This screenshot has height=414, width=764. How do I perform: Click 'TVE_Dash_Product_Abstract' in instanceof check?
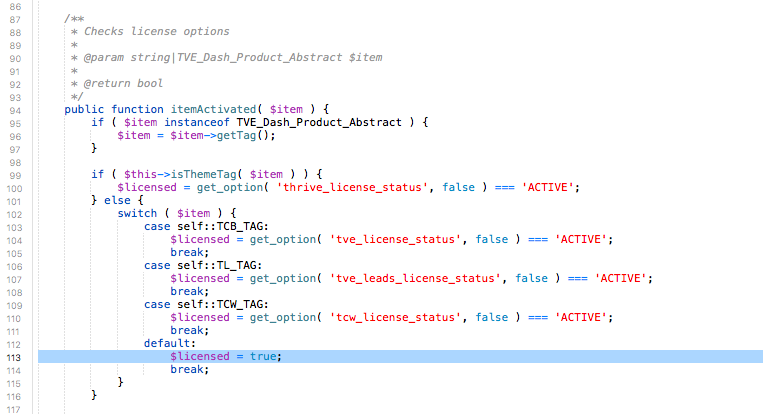click(x=319, y=122)
